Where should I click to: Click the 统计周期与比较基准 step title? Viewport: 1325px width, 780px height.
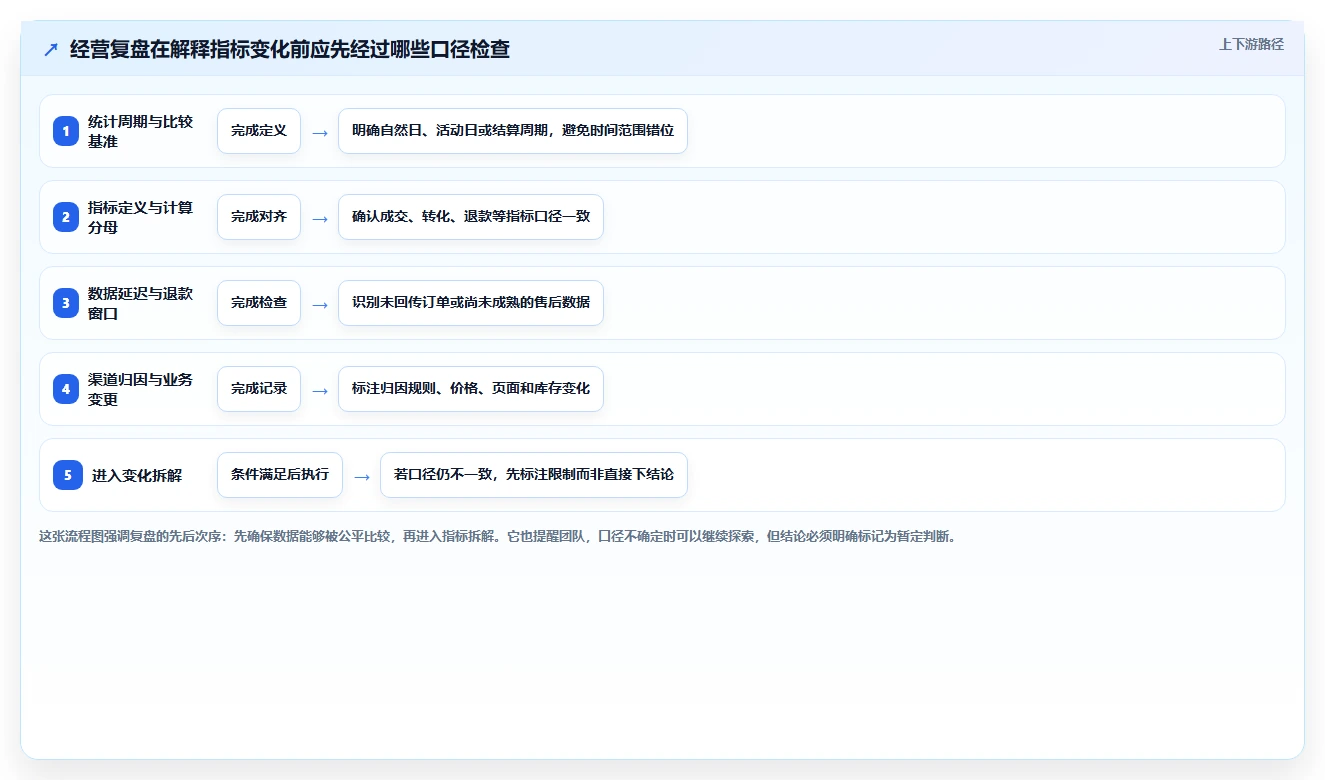click(x=141, y=131)
